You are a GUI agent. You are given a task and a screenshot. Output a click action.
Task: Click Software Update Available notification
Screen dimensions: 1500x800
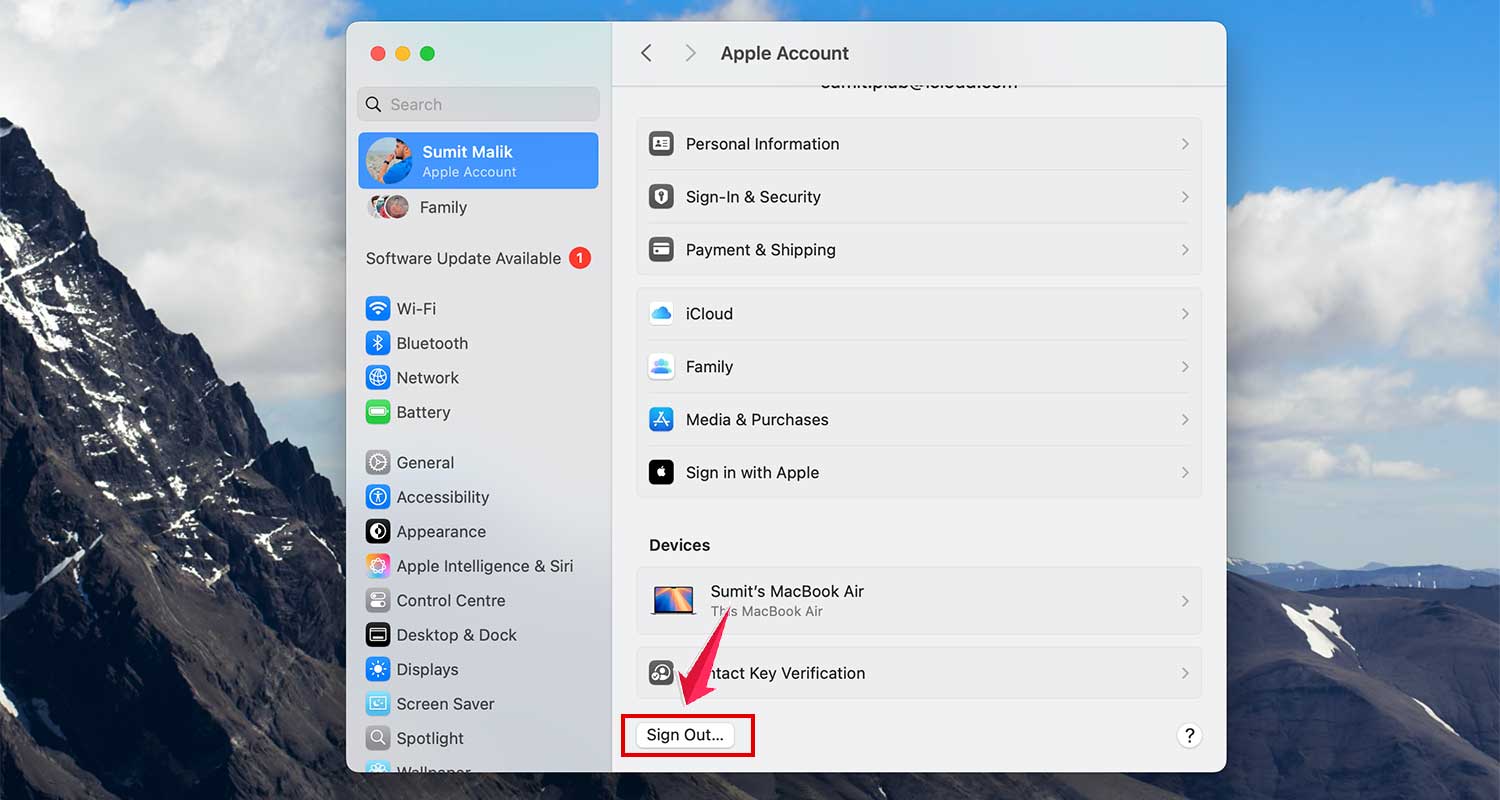(463, 258)
